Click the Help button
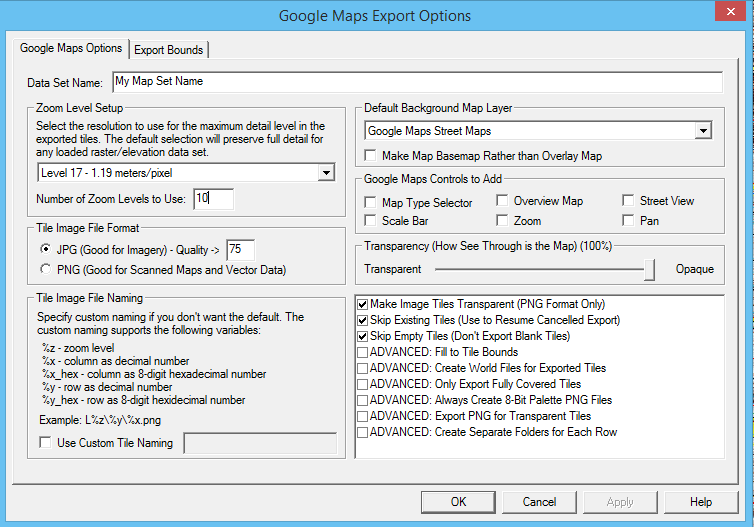This screenshot has width=754, height=527. click(x=700, y=501)
